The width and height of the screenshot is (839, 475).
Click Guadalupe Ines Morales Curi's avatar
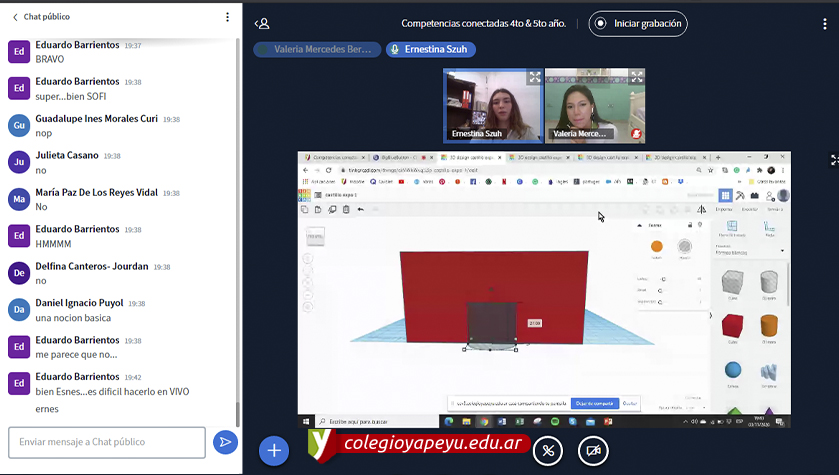[18, 125]
